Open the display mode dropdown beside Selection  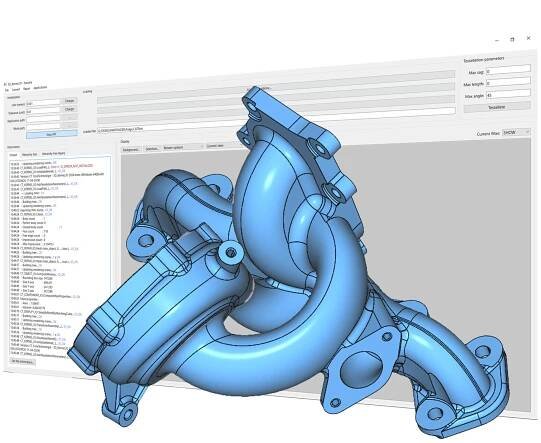click(183, 147)
